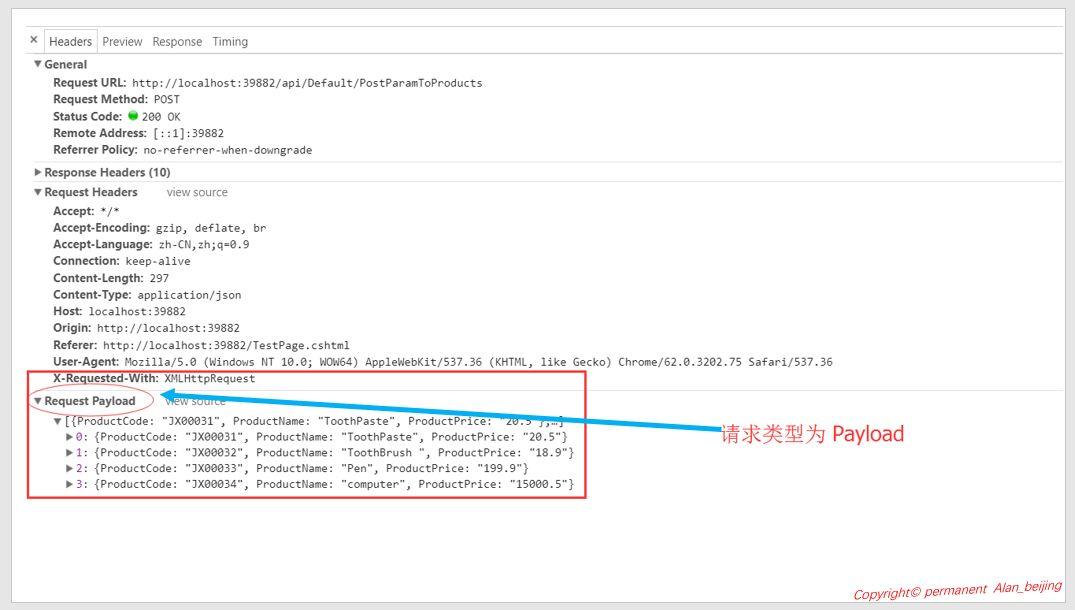Click view source next to Request Headers
This screenshot has height=610, width=1075.
(x=196, y=191)
